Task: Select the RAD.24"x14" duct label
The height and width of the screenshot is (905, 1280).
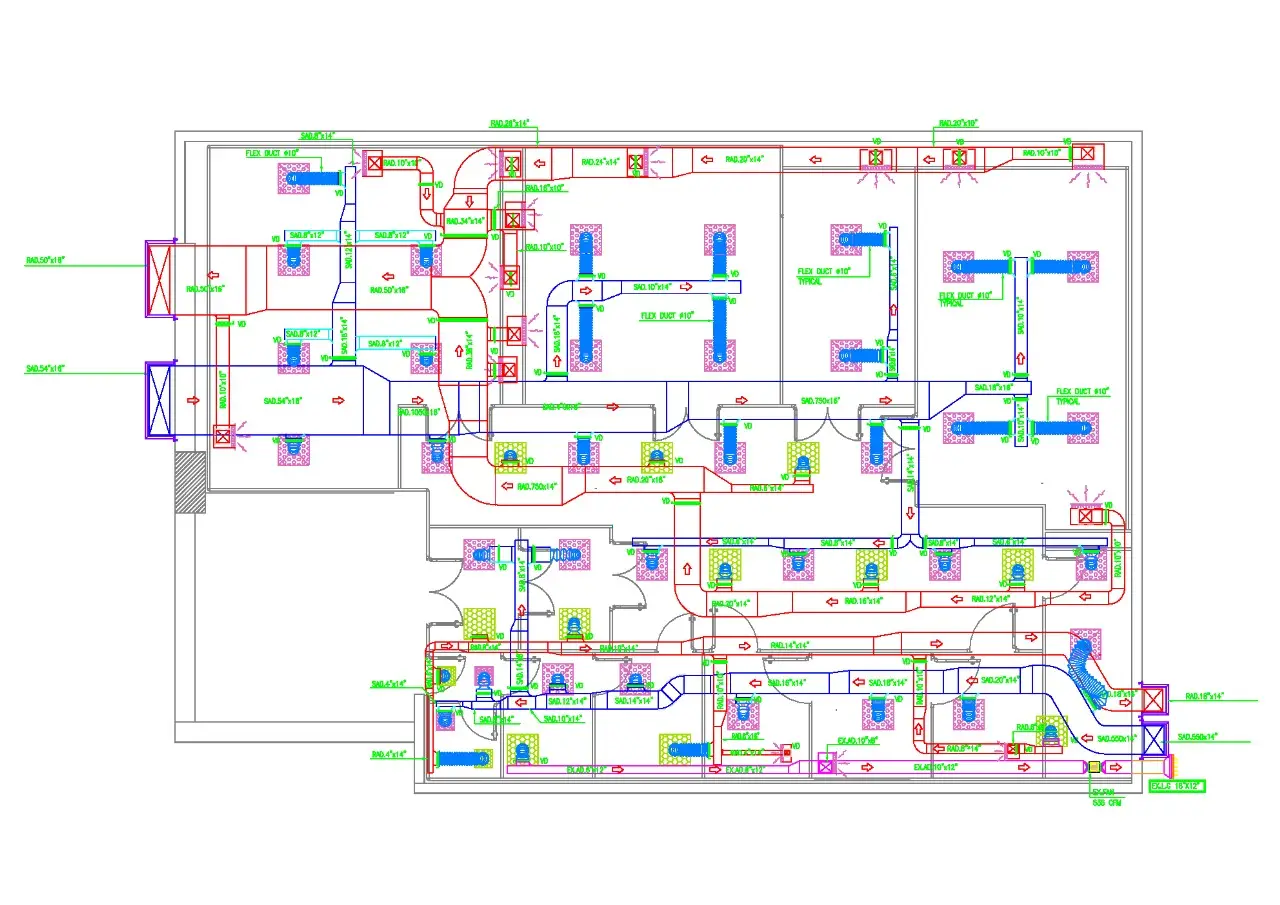Action: click(x=601, y=161)
